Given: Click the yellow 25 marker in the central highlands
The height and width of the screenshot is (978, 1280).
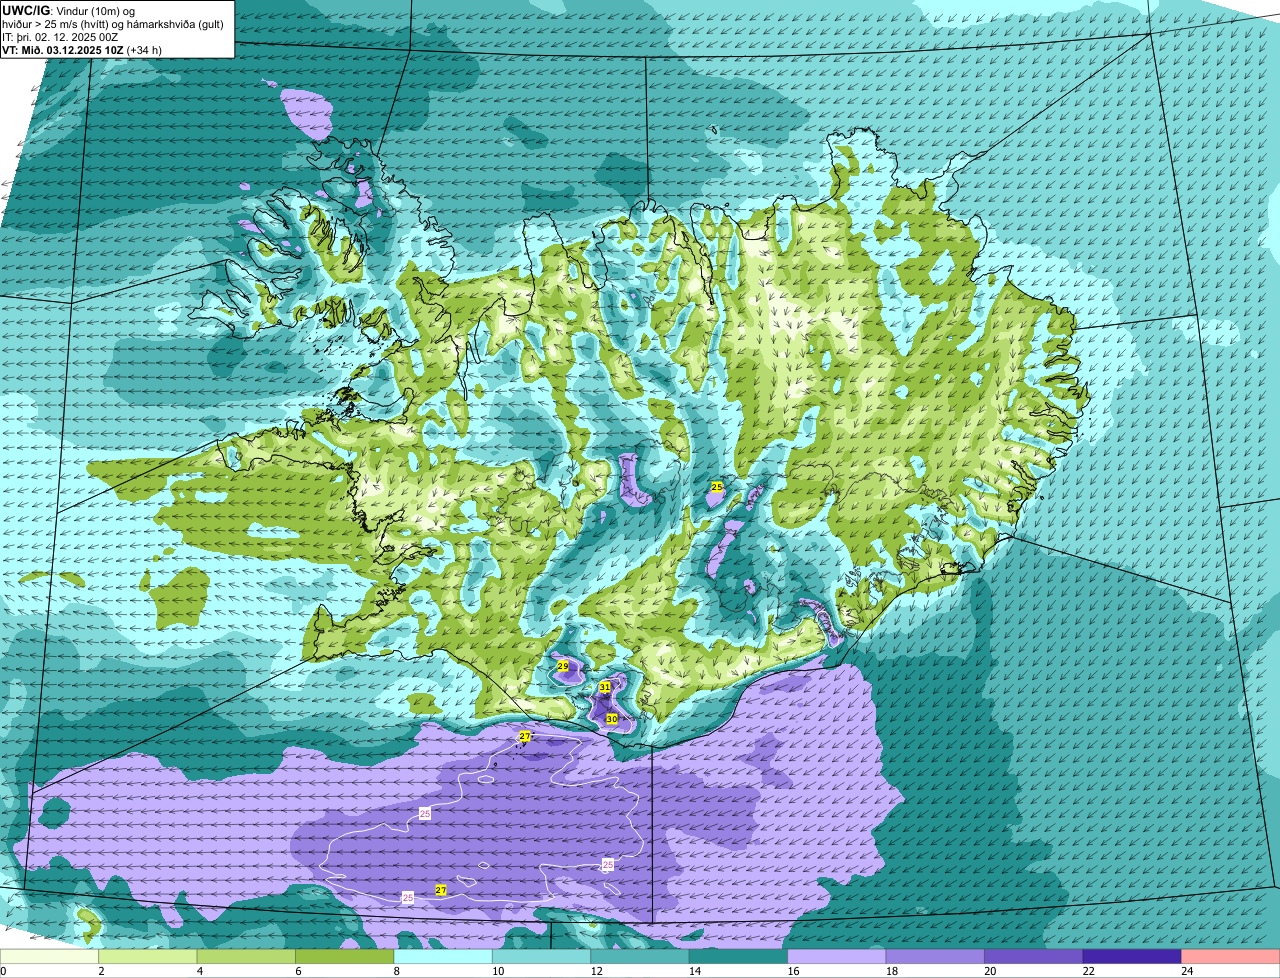Looking at the screenshot, I should coord(717,487).
